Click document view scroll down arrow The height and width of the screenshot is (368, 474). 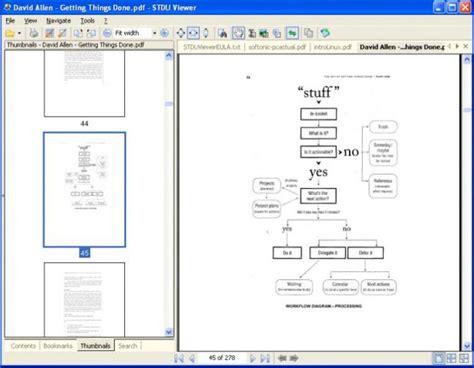coord(467,346)
